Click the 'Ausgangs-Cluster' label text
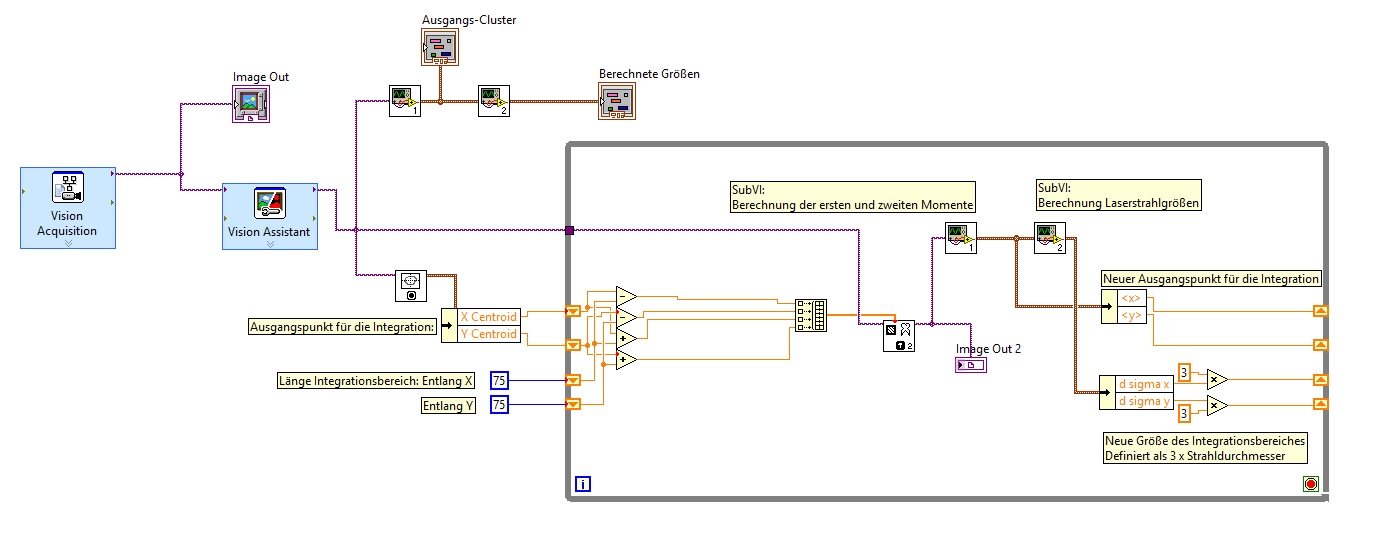This screenshot has width=1393, height=557. click(469, 19)
